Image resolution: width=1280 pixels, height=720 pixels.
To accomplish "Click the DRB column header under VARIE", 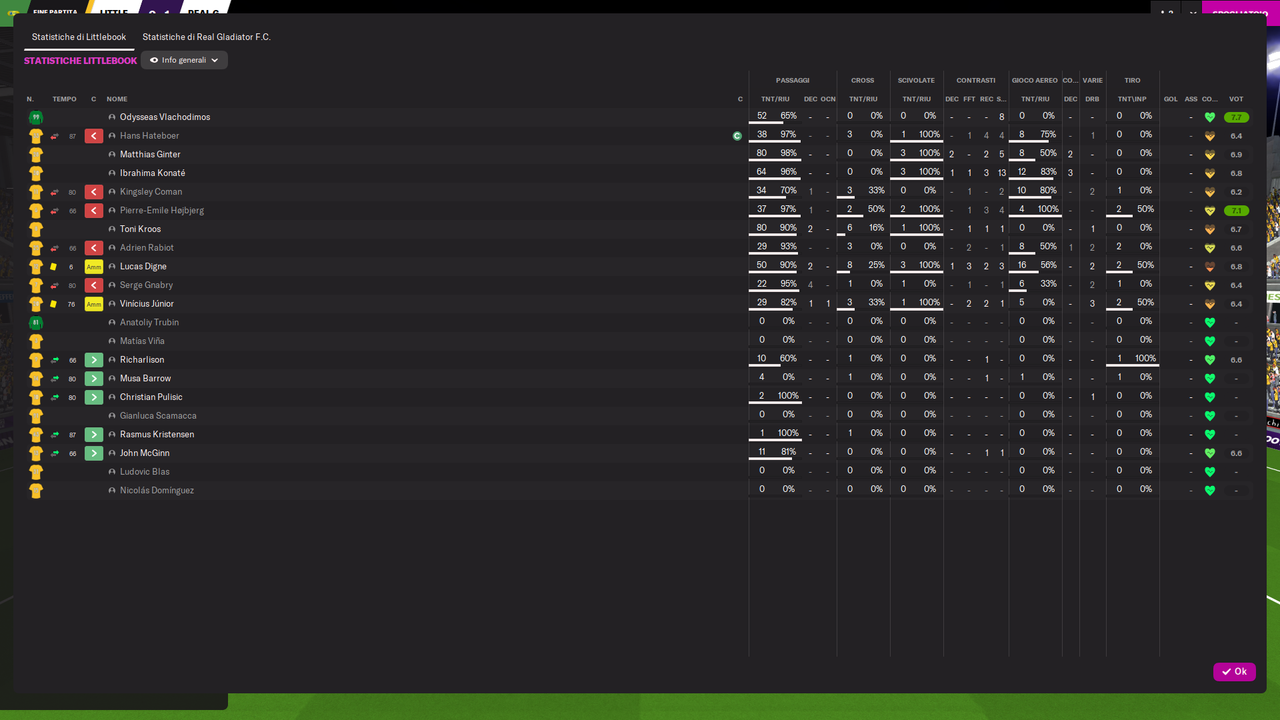I will [x=1092, y=99].
